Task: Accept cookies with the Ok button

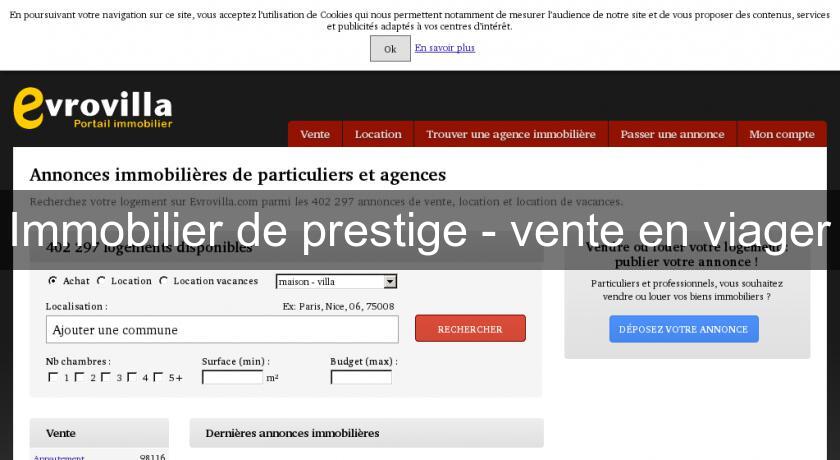Action: [390, 49]
